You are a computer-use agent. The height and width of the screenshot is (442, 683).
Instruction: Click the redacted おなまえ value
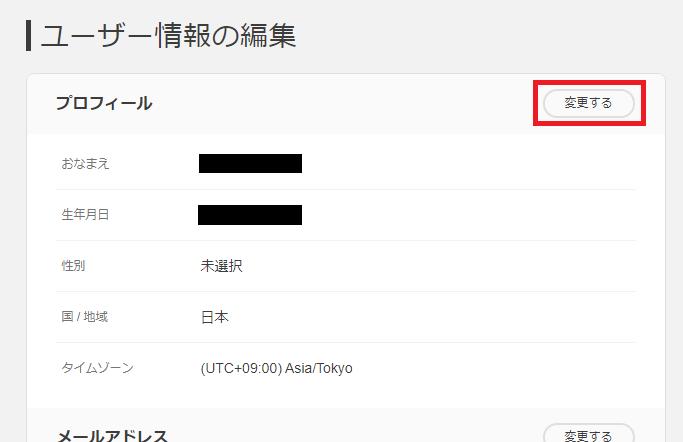pos(250,163)
